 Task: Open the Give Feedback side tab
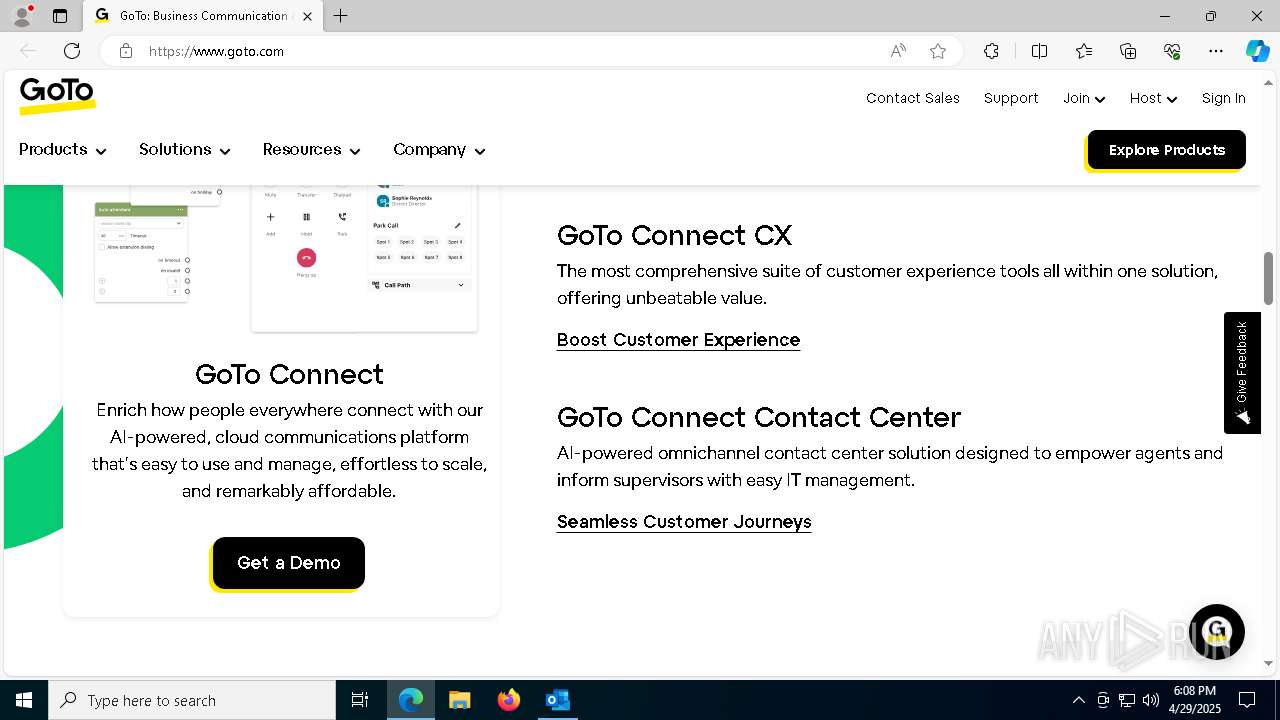click(x=1242, y=373)
